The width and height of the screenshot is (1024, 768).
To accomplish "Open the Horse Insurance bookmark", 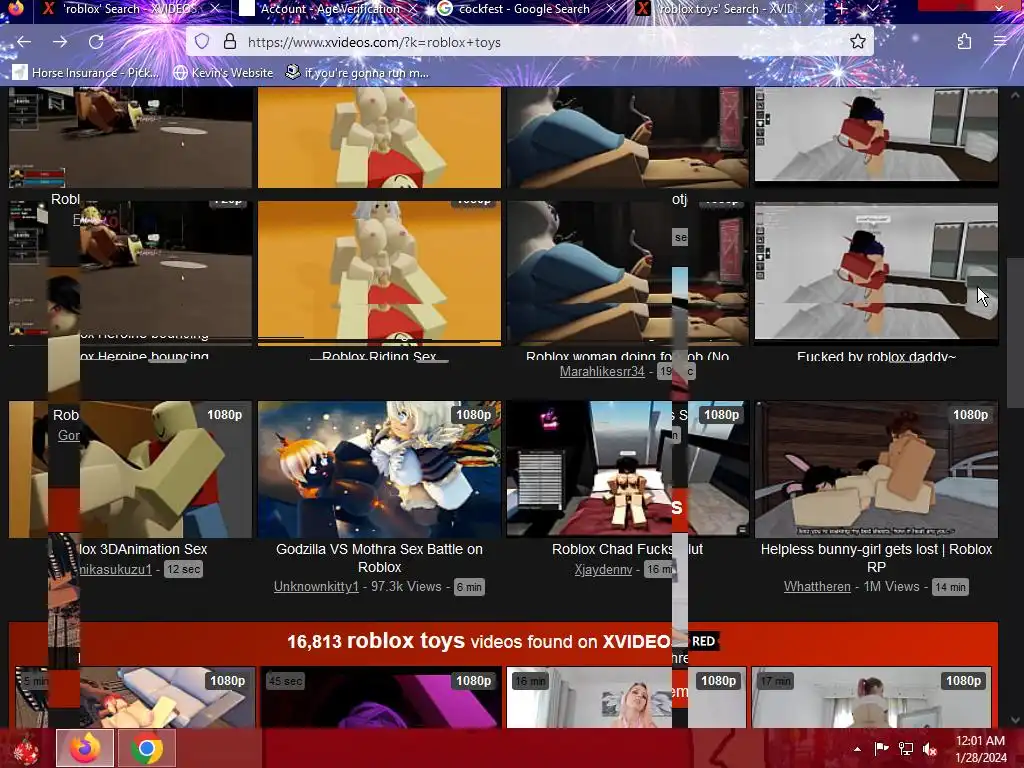I will tap(86, 72).
